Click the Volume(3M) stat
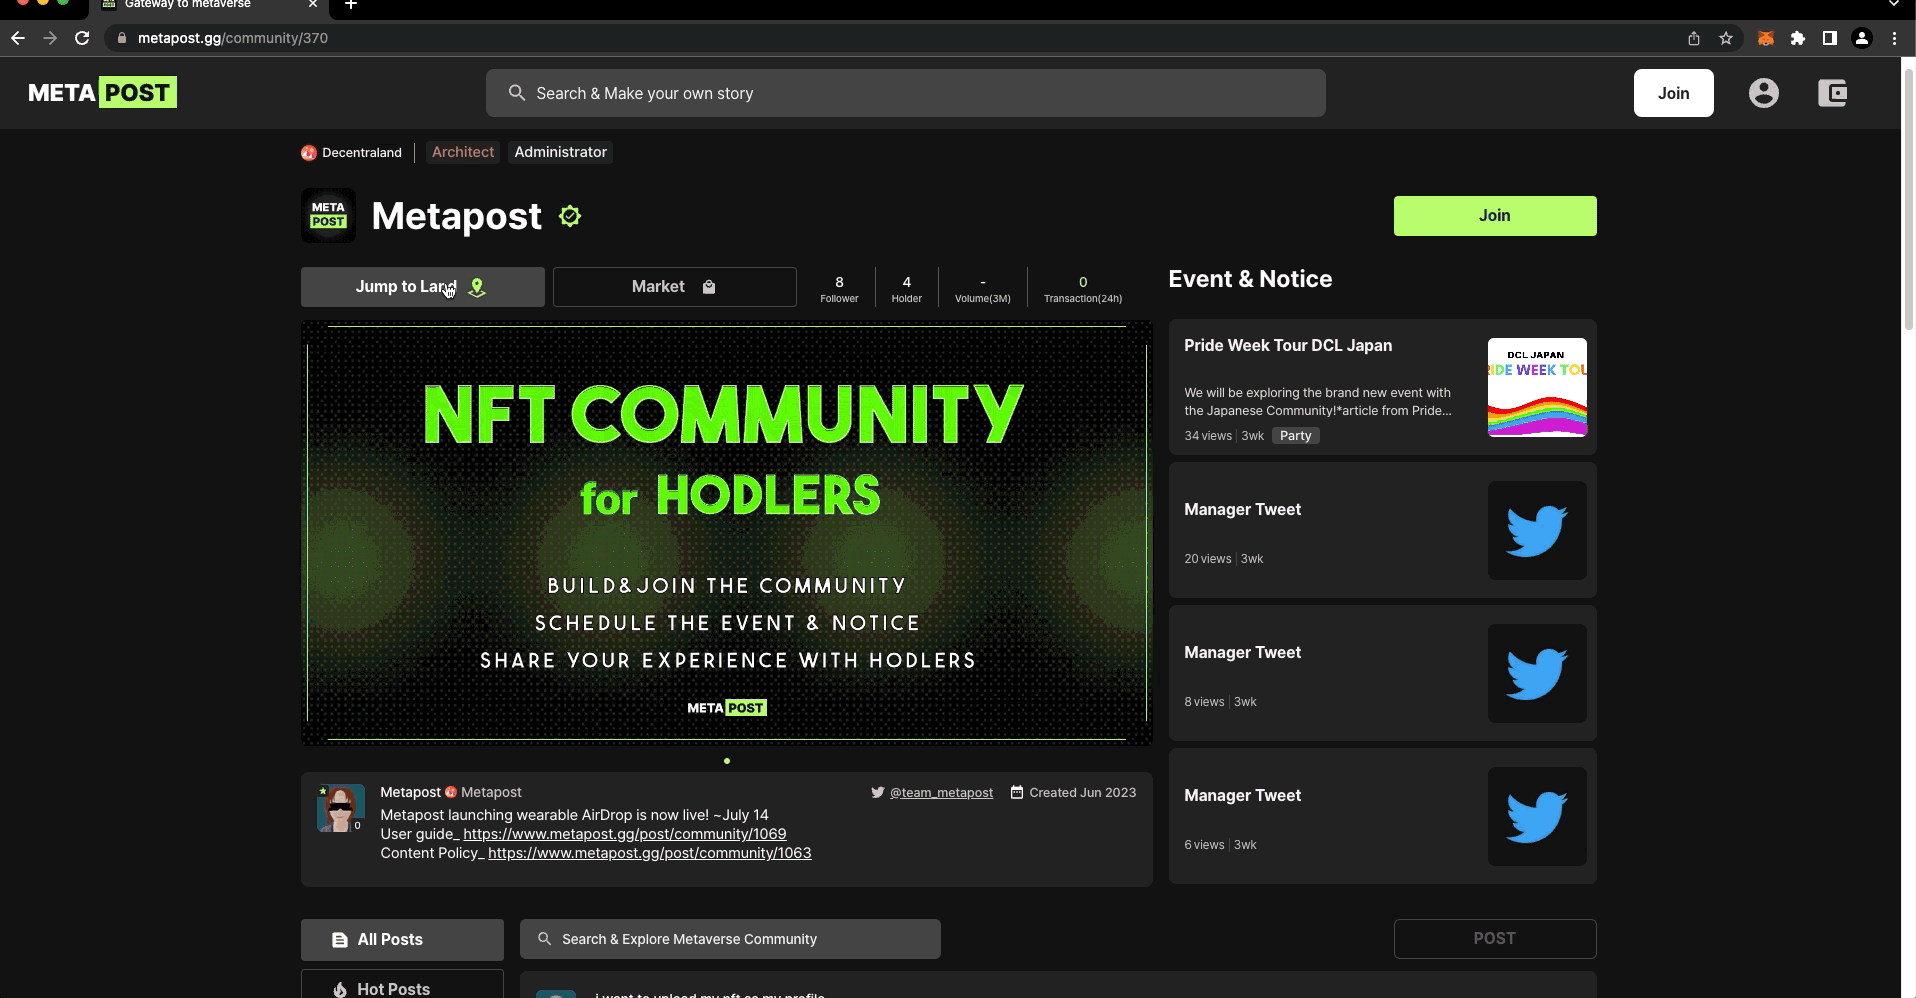The image size is (1916, 998). 982,289
